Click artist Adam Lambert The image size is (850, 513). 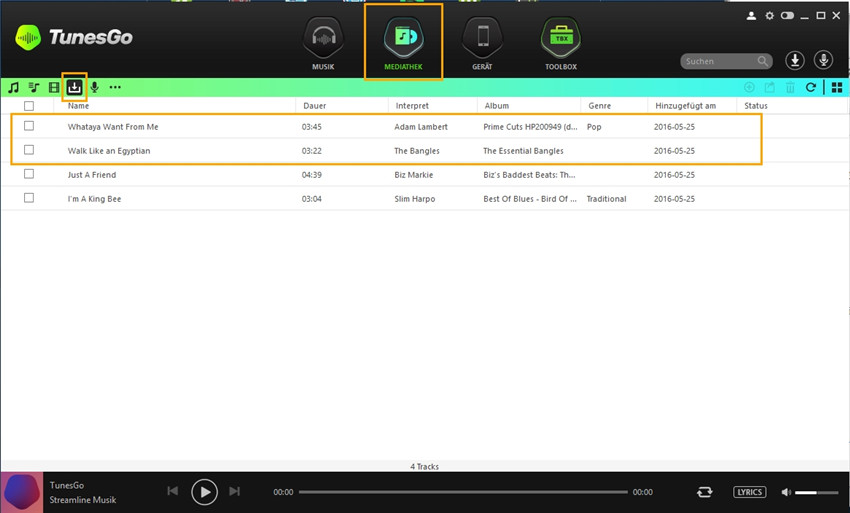pos(421,127)
